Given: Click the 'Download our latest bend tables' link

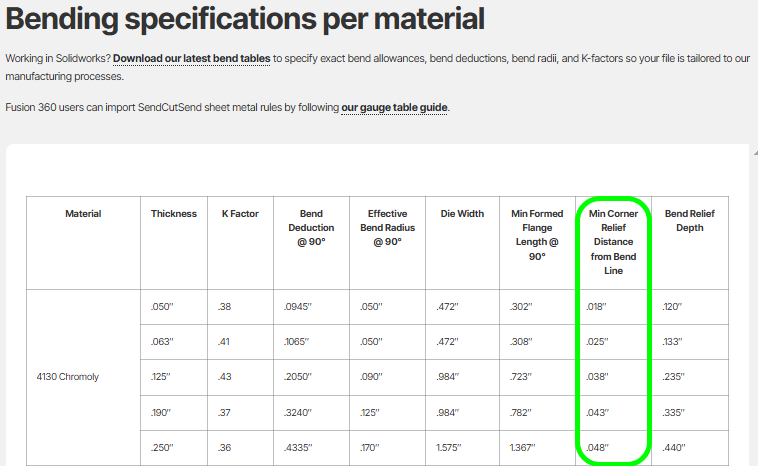Looking at the screenshot, I should point(191,59).
